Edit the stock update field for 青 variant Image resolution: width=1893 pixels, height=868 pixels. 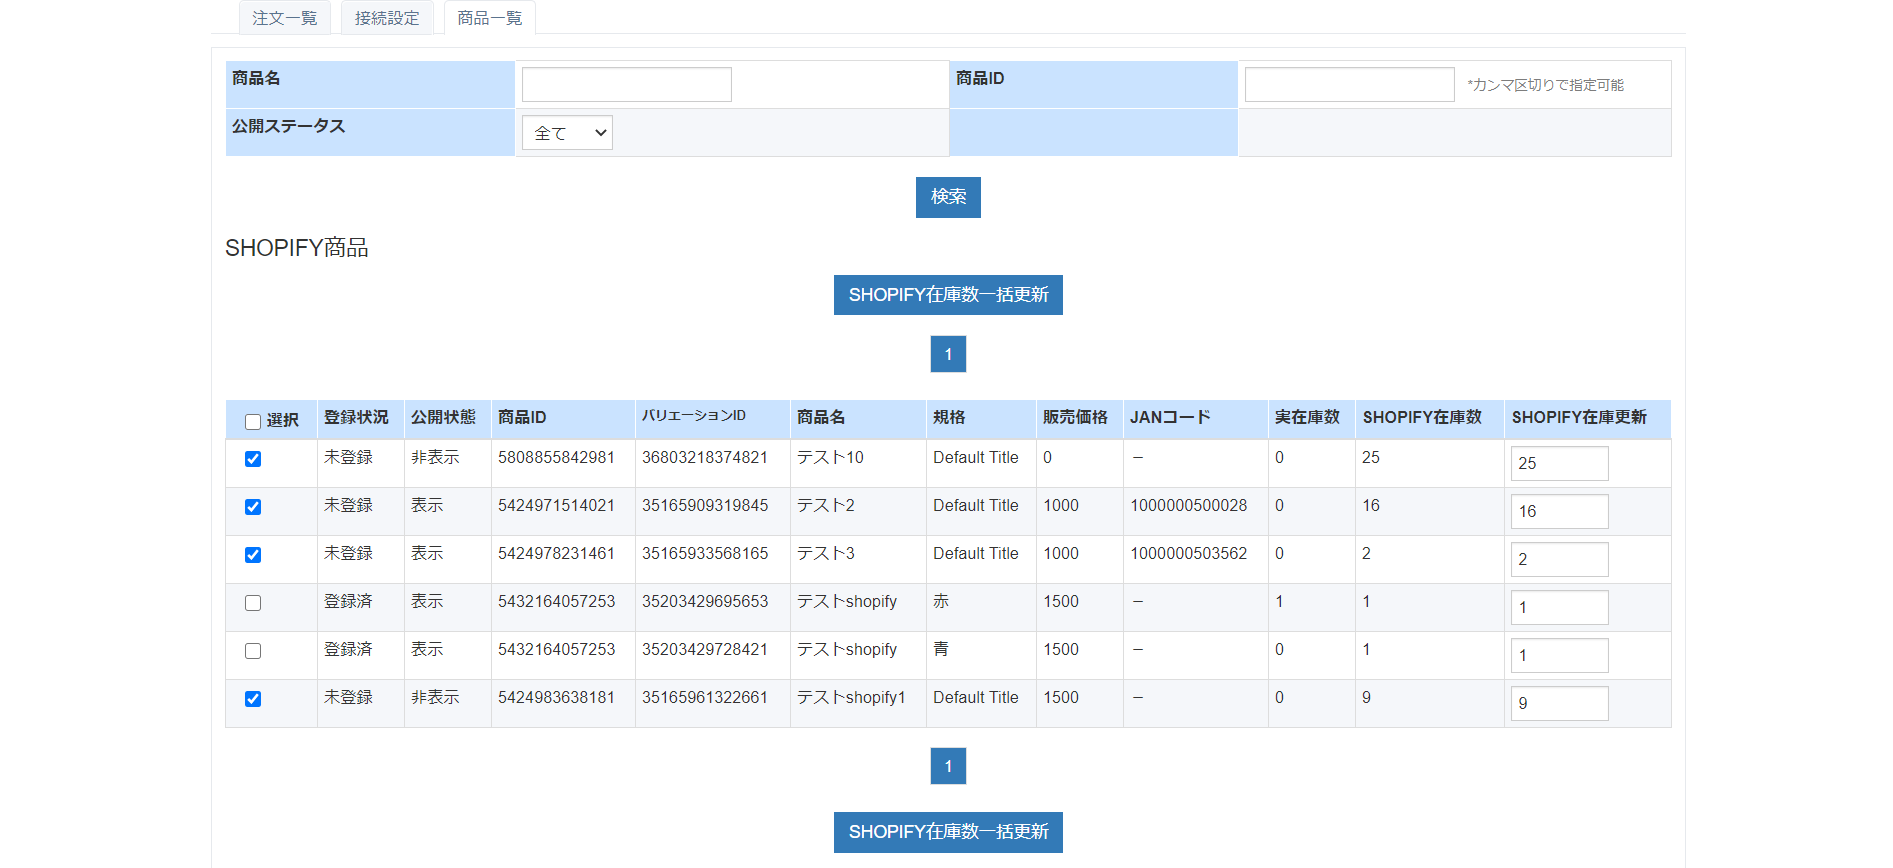[x=1560, y=655]
